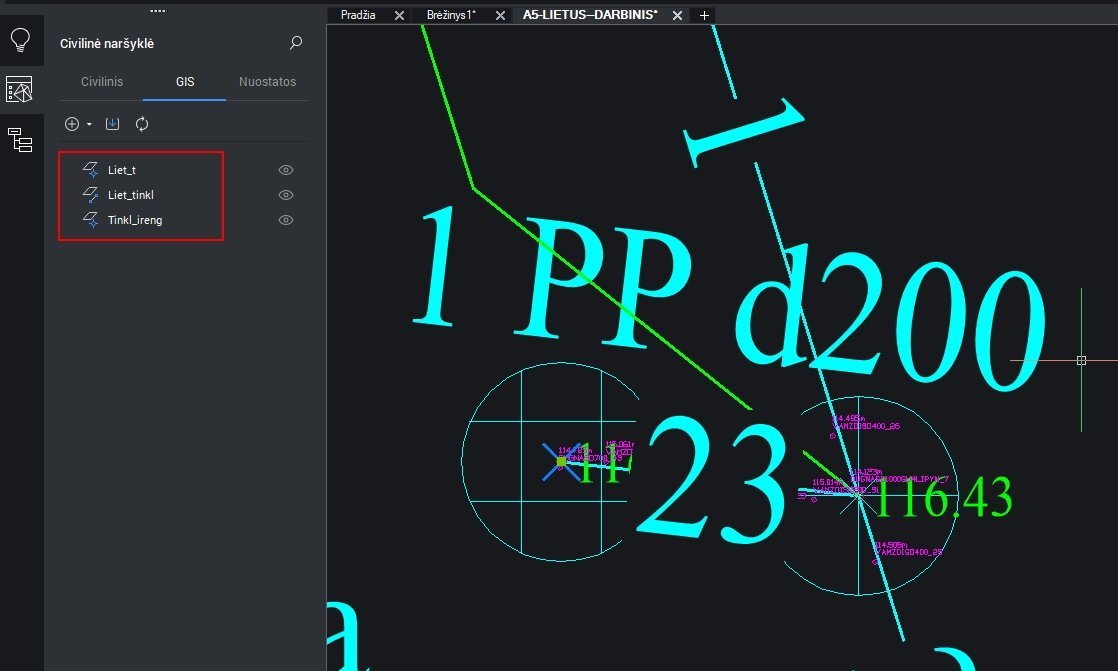Open the structure tree panel icon
1118x671 pixels.
point(20,140)
